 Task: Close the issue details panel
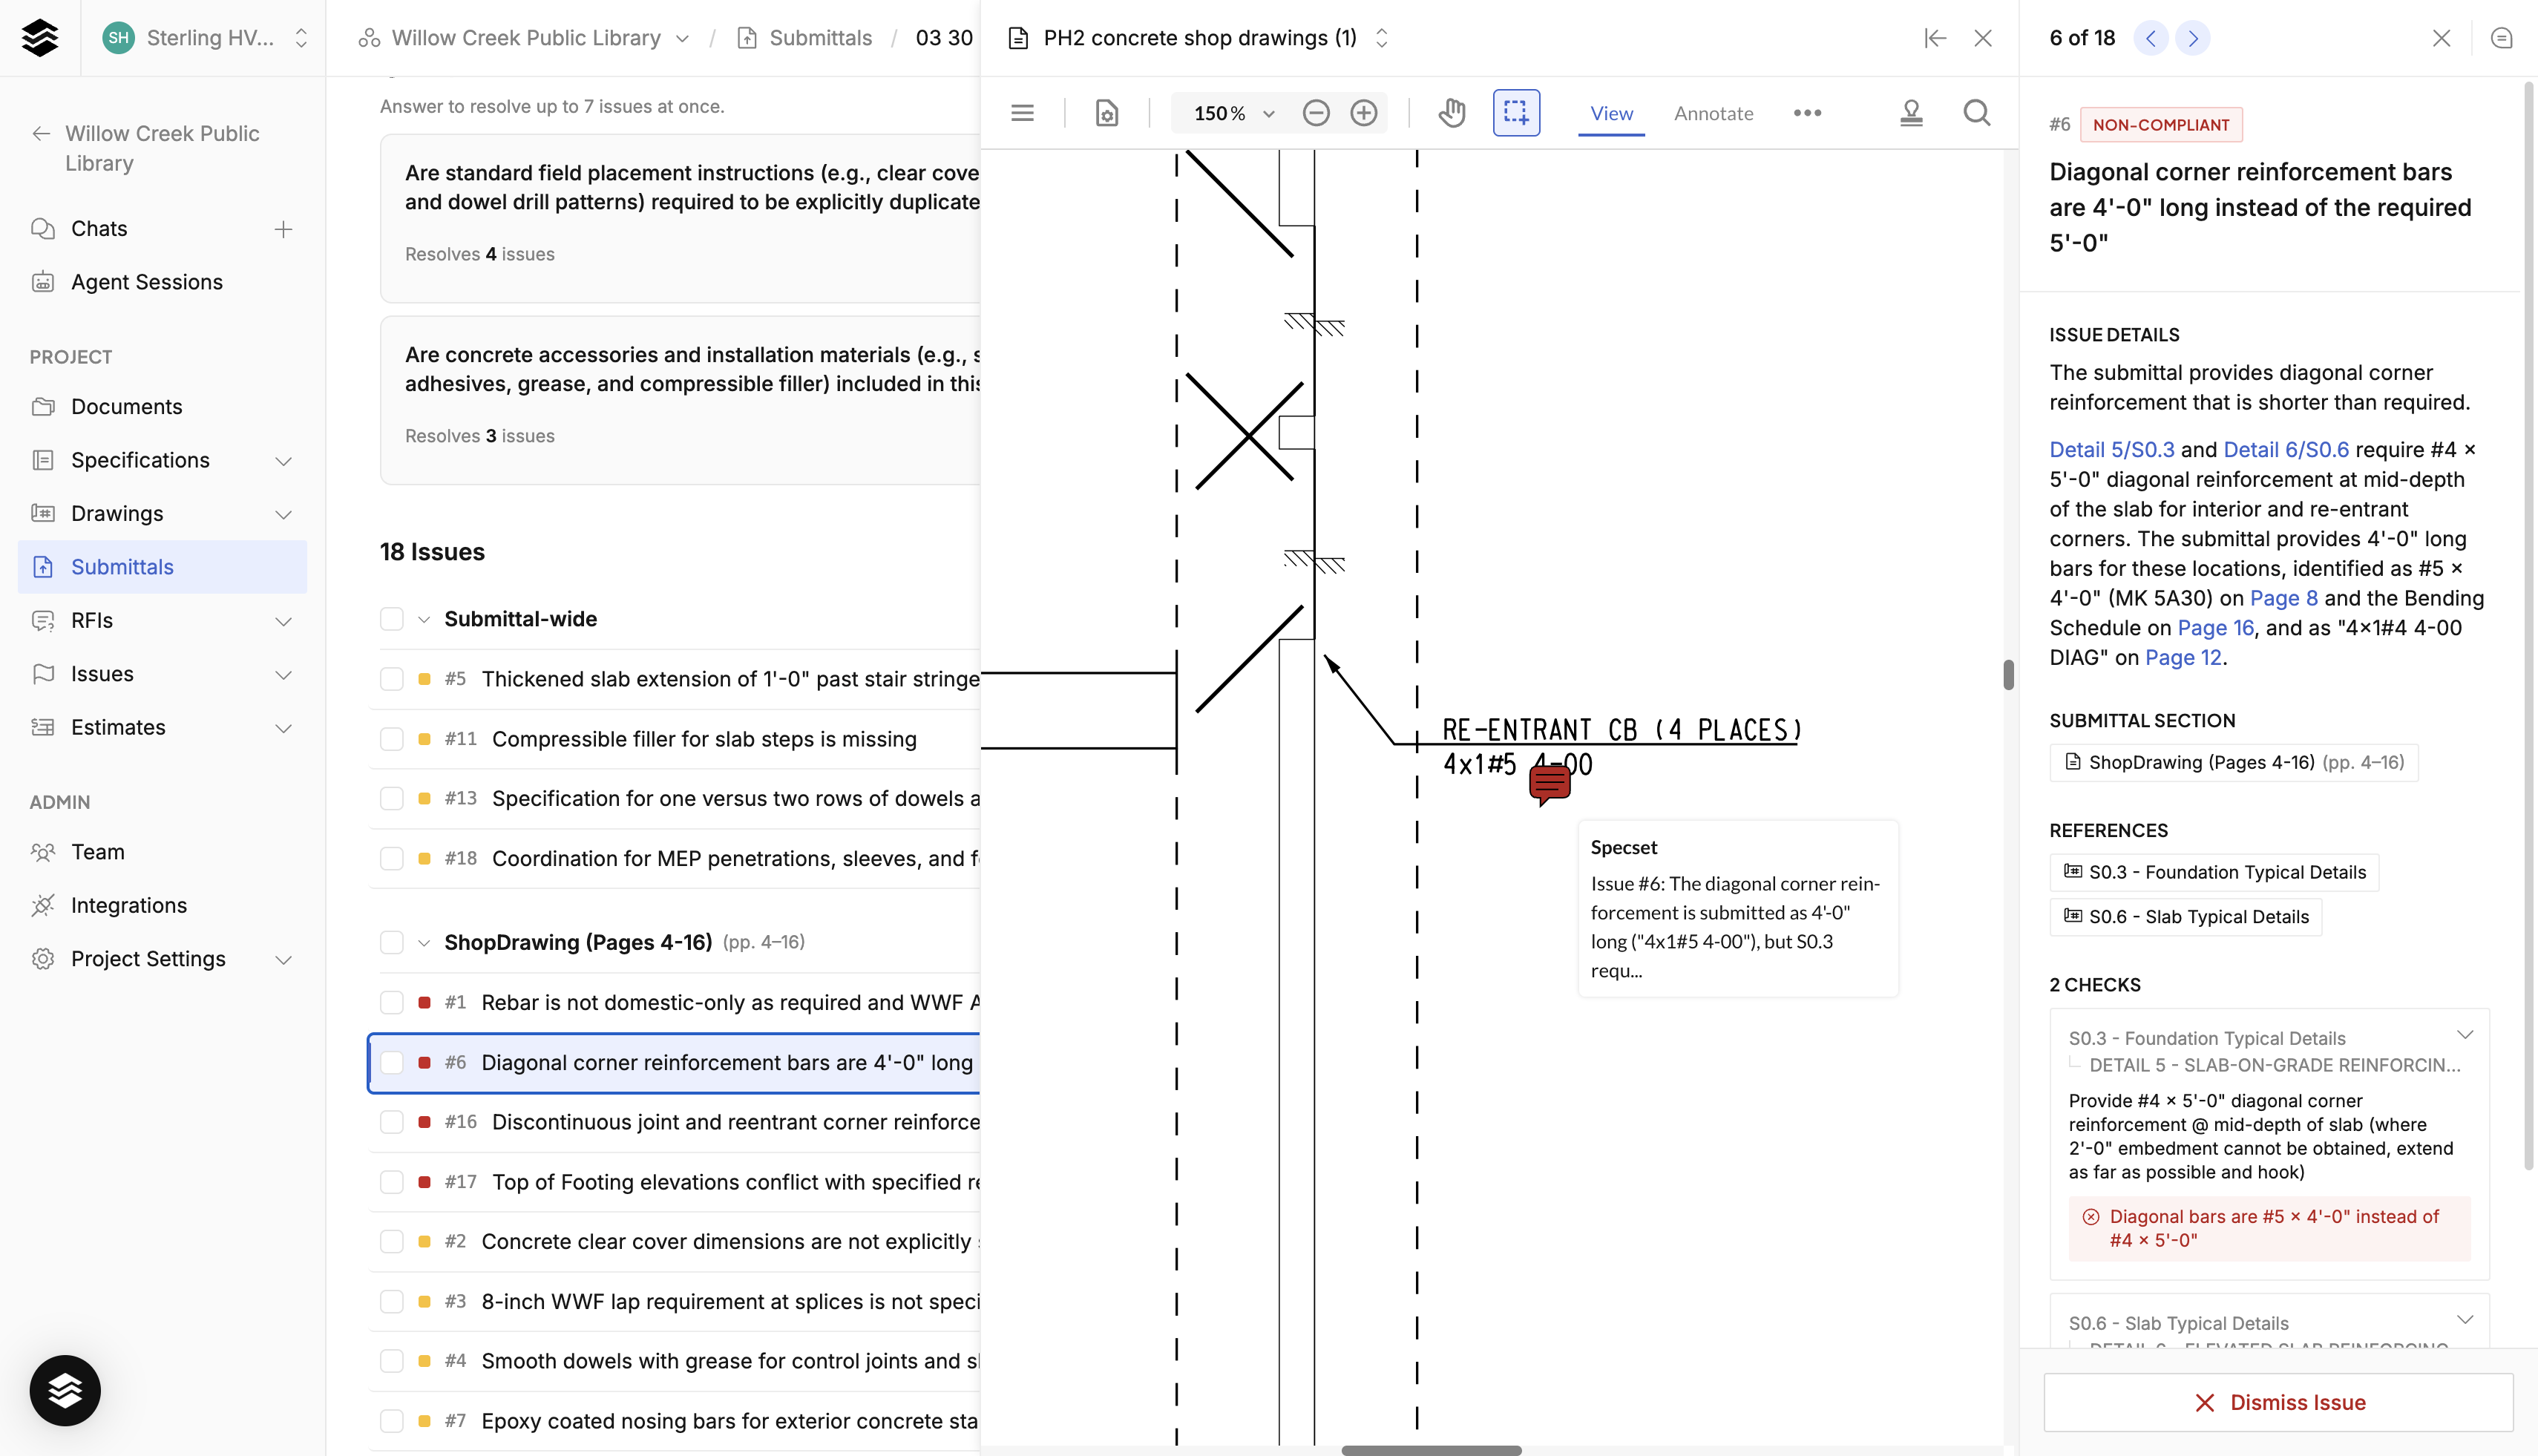pos(2441,38)
